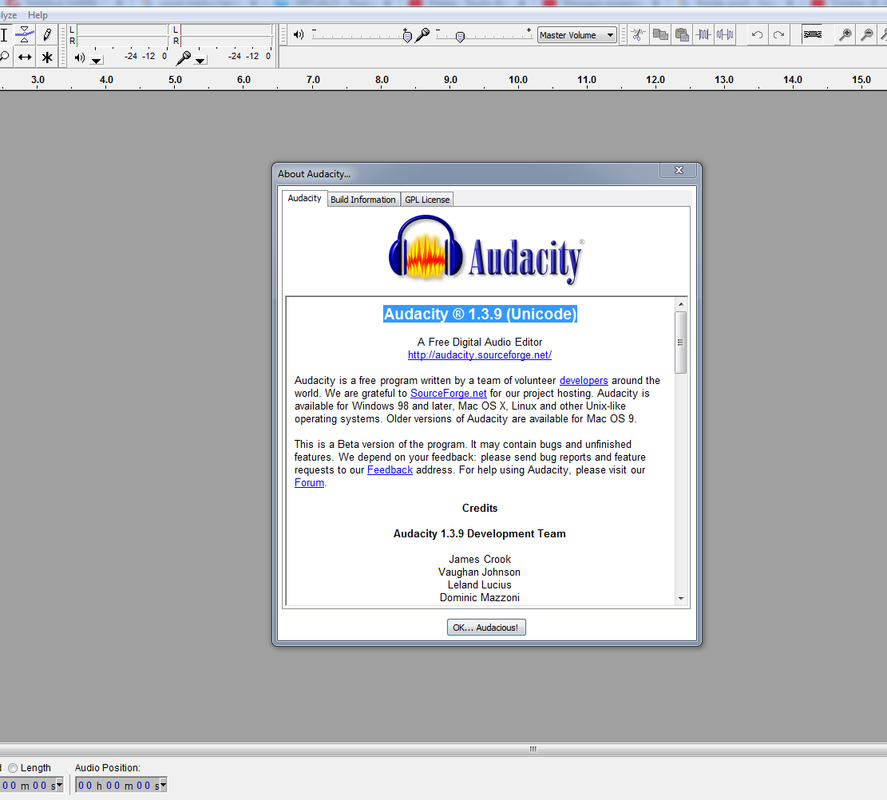
Task: Select the Multi-Tool asterisk mode
Action: (47, 57)
